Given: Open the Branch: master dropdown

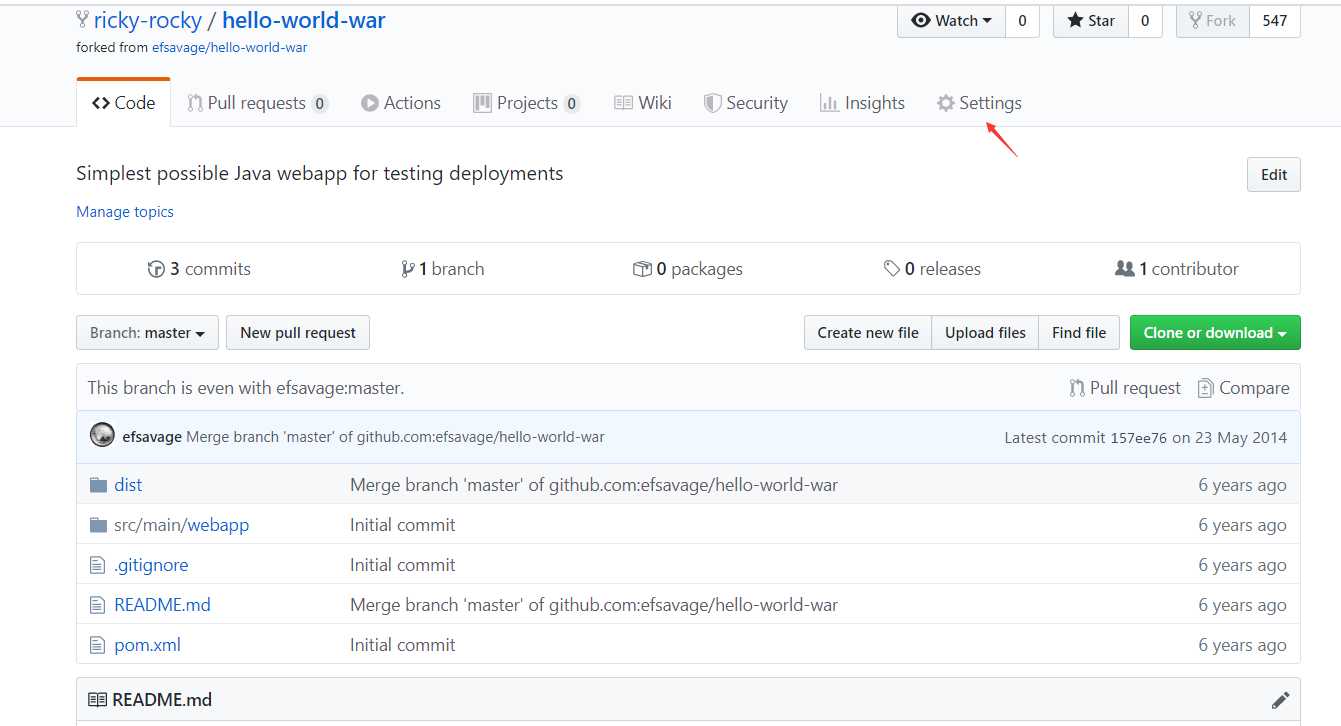Looking at the screenshot, I should (x=147, y=333).
